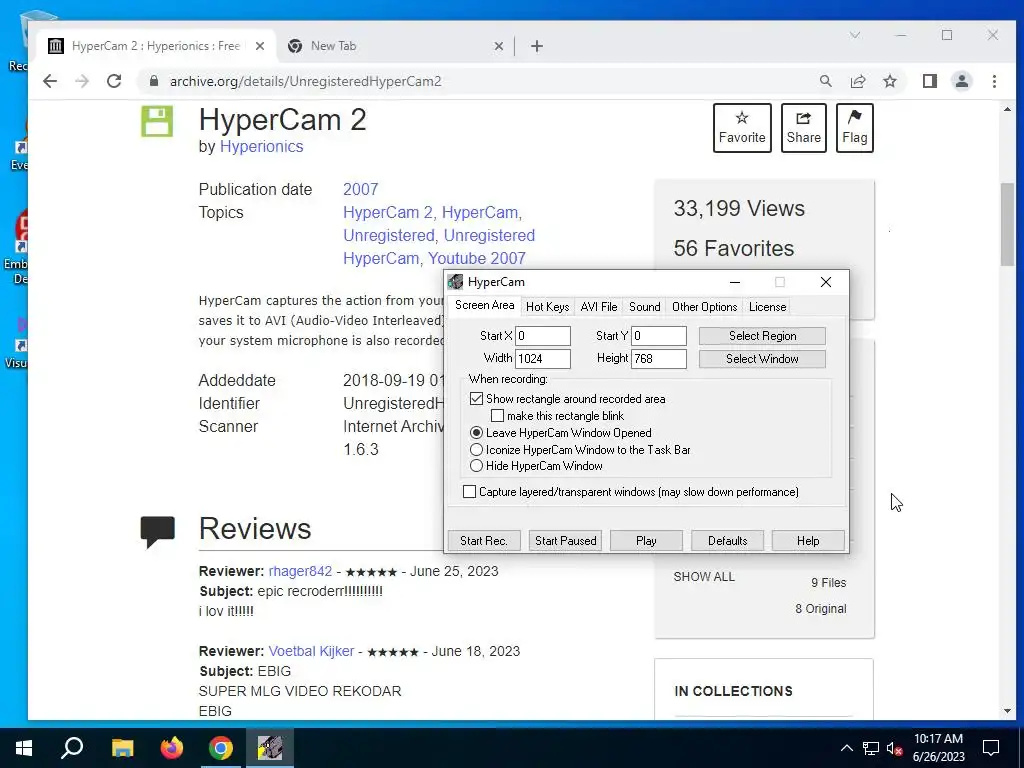Viewport: 1024px width, 768px height.
Task: Open the Hyperionics author link
Action: (x=261, y=146)
